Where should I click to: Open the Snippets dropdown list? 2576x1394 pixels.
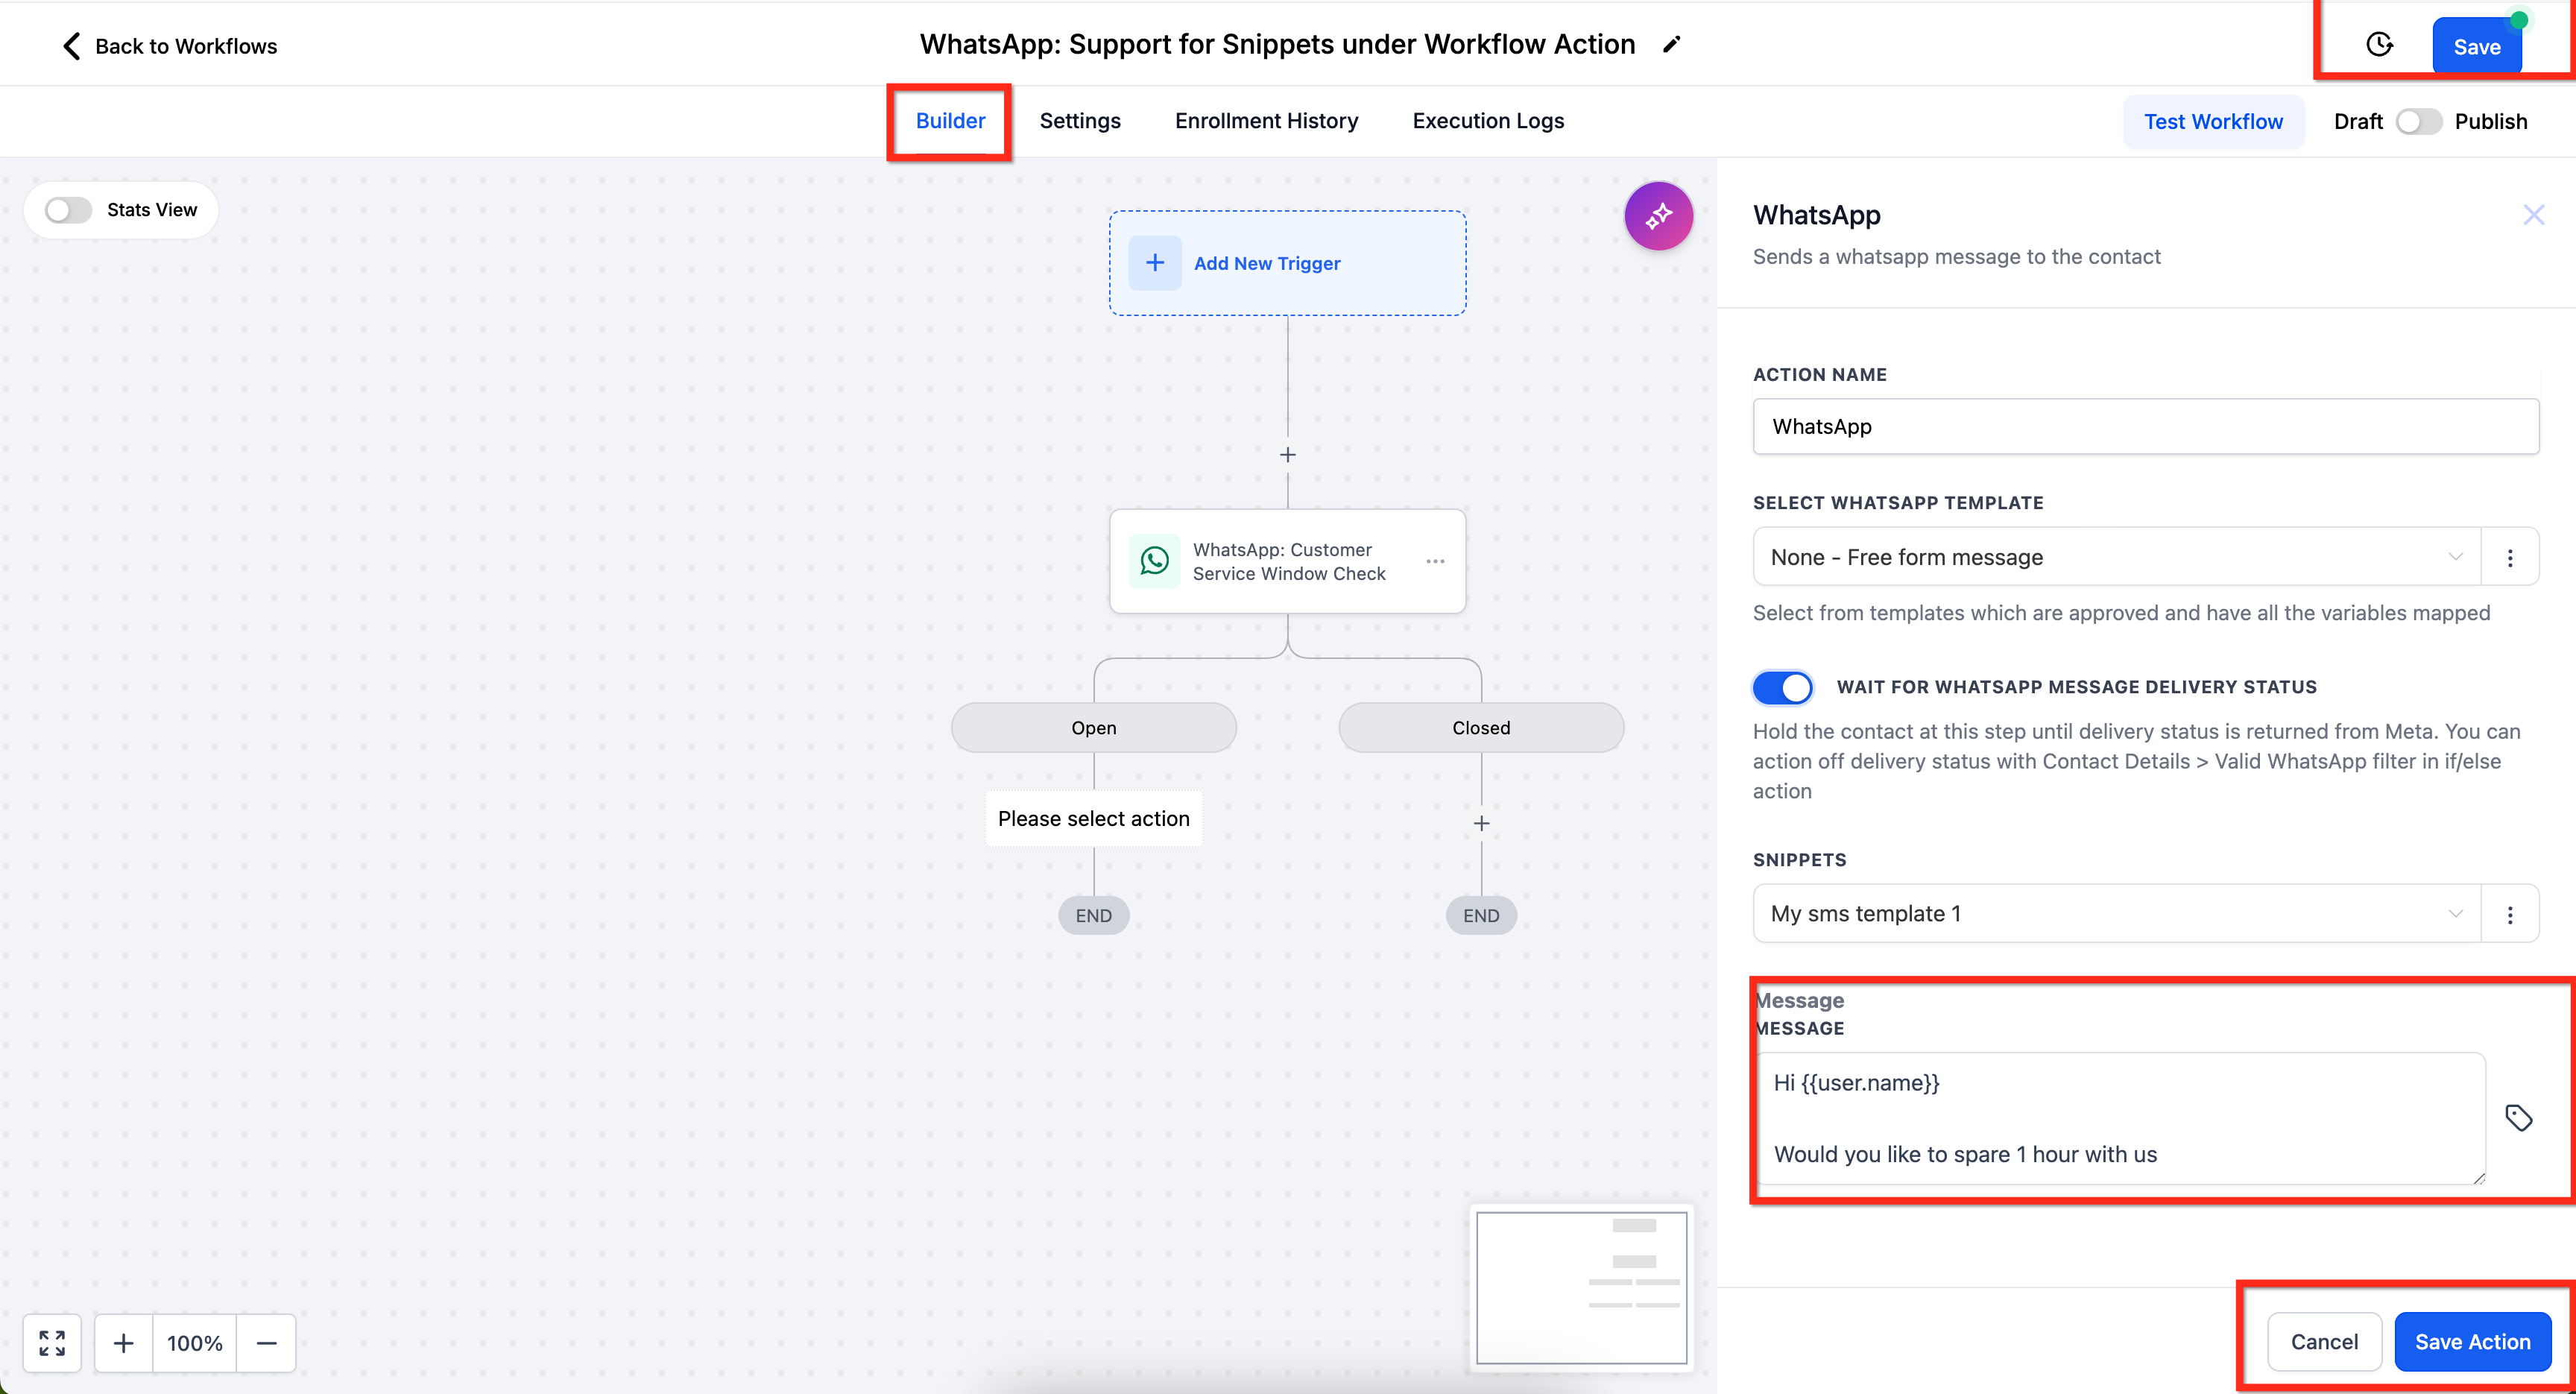tap(2116, 914)
